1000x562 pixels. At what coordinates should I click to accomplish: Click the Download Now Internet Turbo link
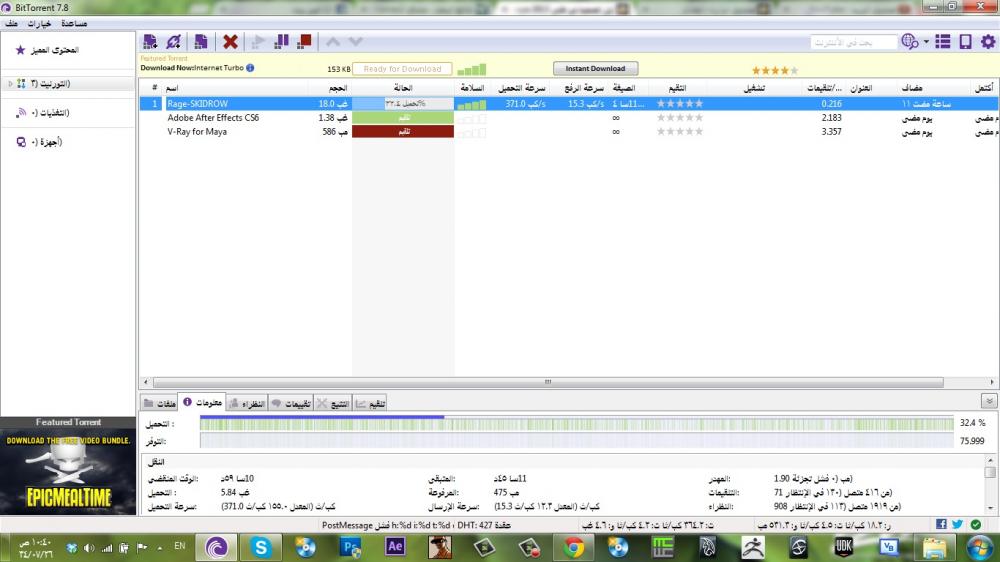pyautogui.click(x=192, y=68)
